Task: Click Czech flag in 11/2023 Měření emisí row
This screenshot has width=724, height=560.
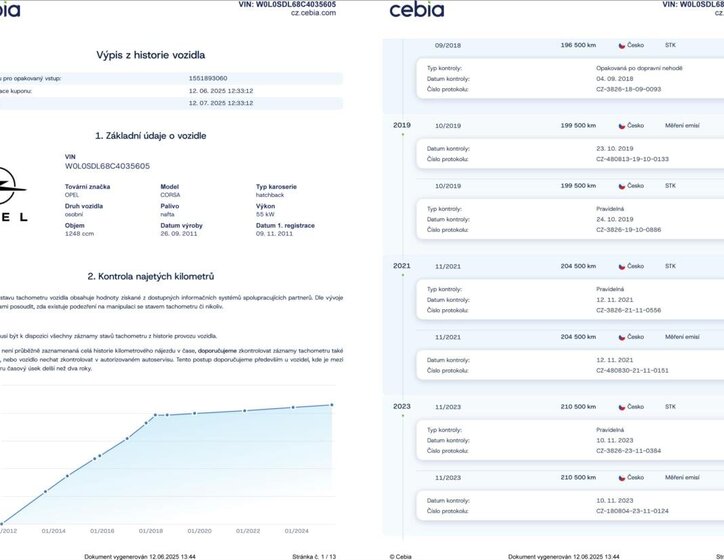Action: pyautogui.click(x=622, y=478)
